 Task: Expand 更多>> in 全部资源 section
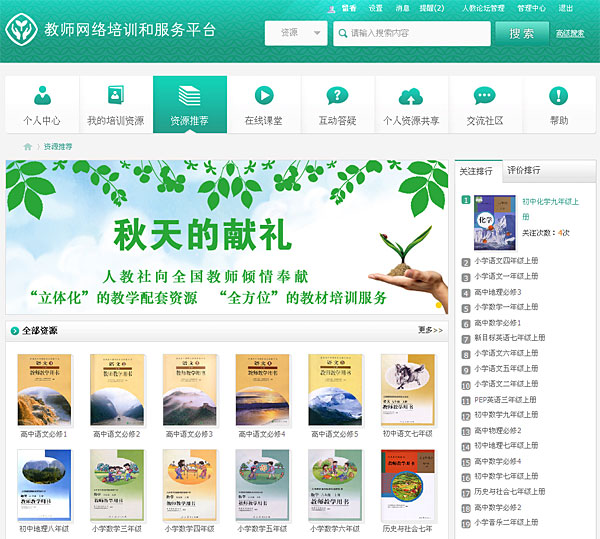[430, 330]
